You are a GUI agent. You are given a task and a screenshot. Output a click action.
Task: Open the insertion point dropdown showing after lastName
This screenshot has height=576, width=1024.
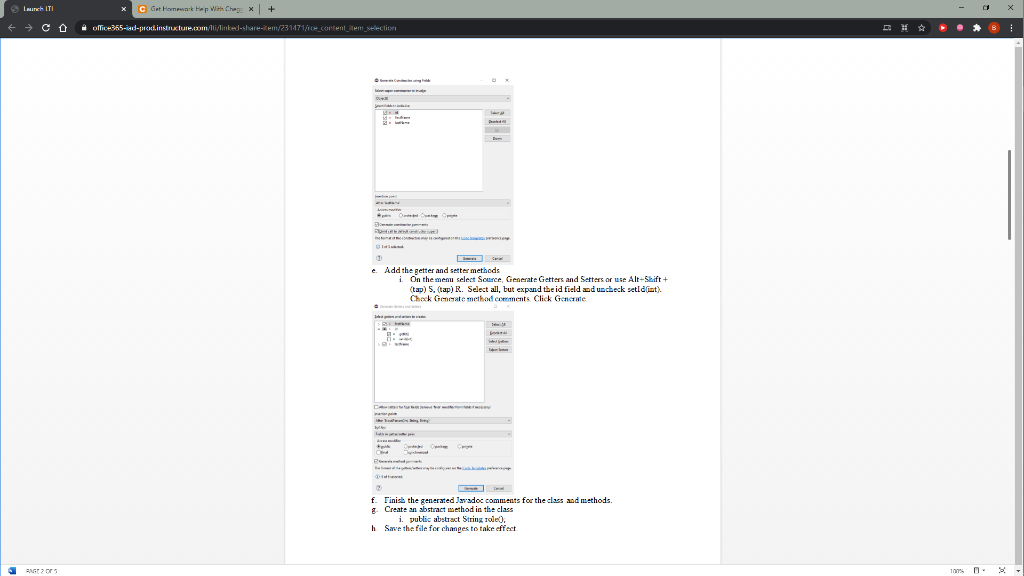coord(443,205)
